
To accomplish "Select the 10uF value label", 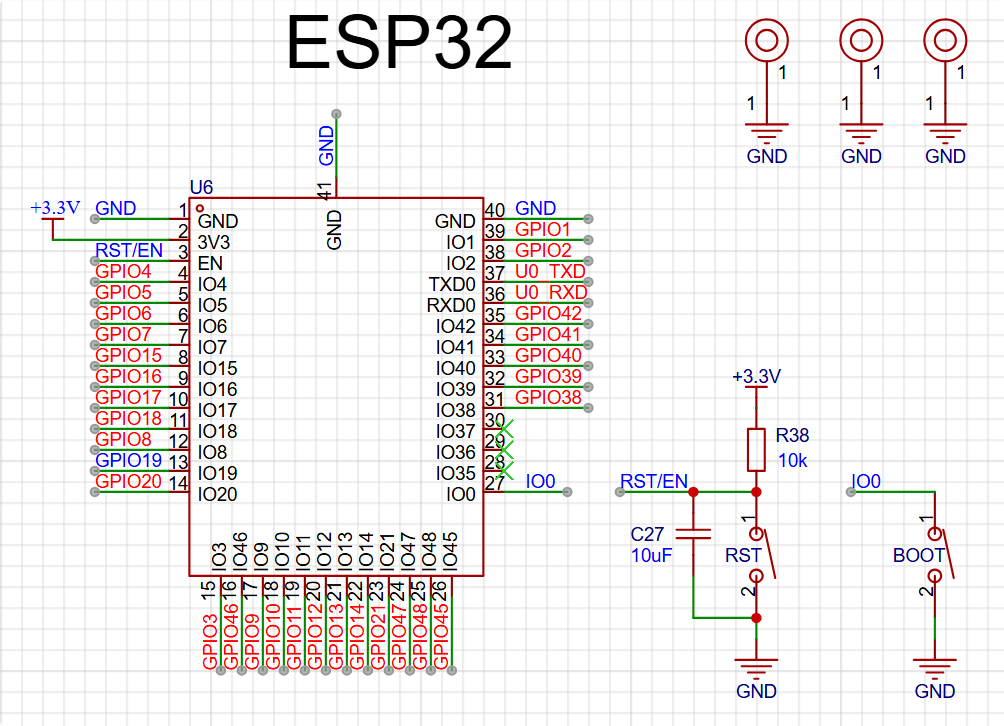I will [x=651, y=555].
